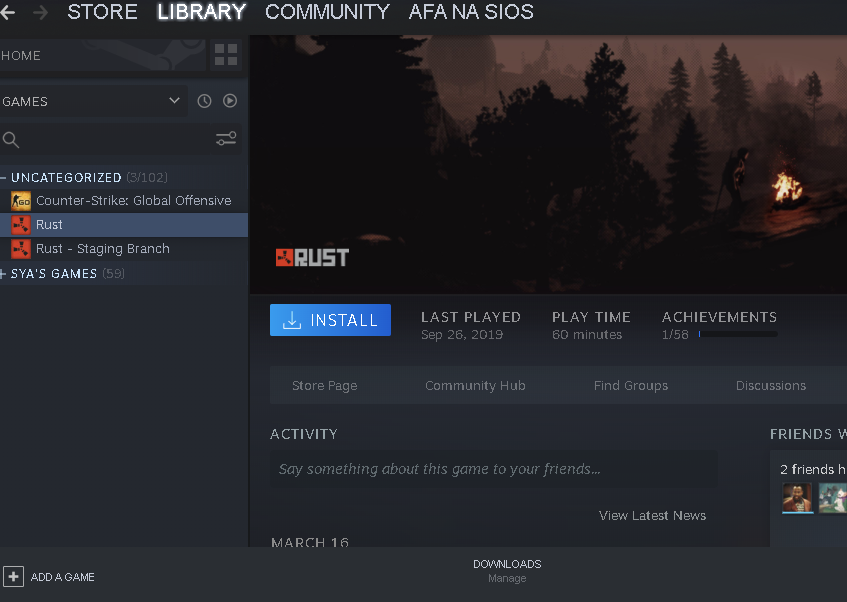Select Counter-Strike: Global Offensive
The height and width of the screenshot is (602, 847).
124,201
